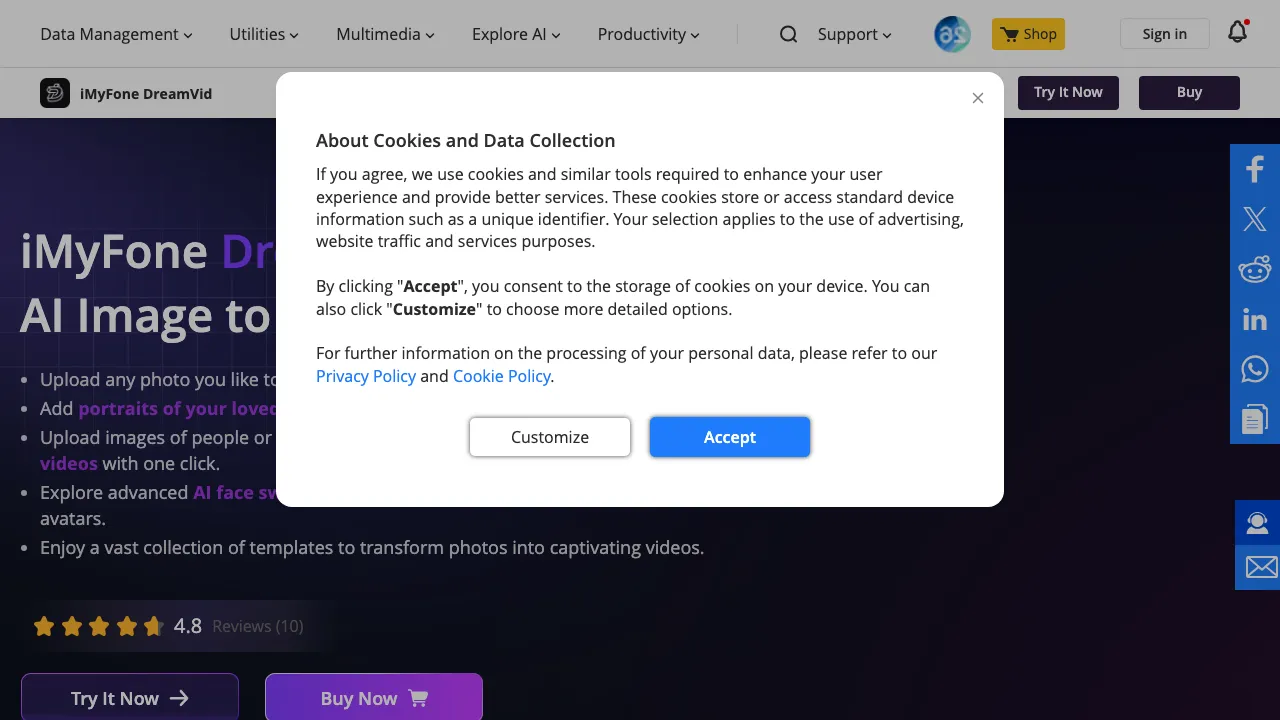Click the search magnifier icon
This screenshot has width=1280, height=720.
788,34
